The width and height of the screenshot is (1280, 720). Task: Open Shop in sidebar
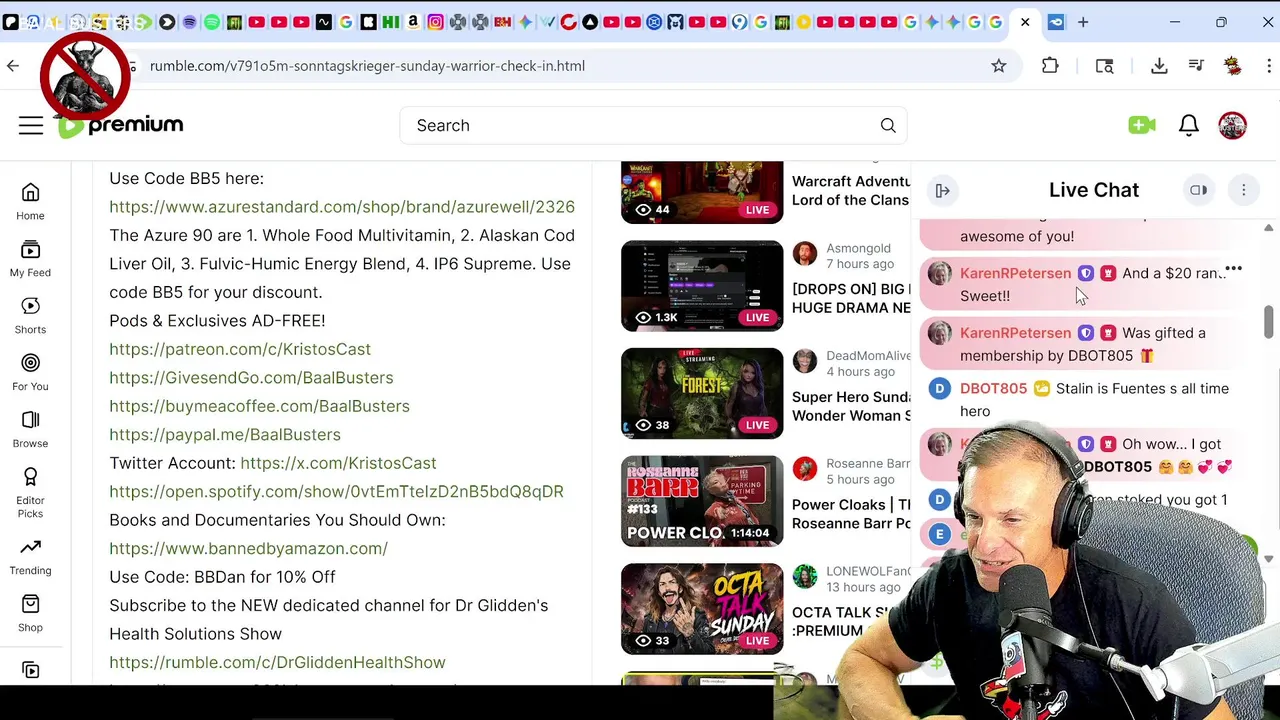30,613
